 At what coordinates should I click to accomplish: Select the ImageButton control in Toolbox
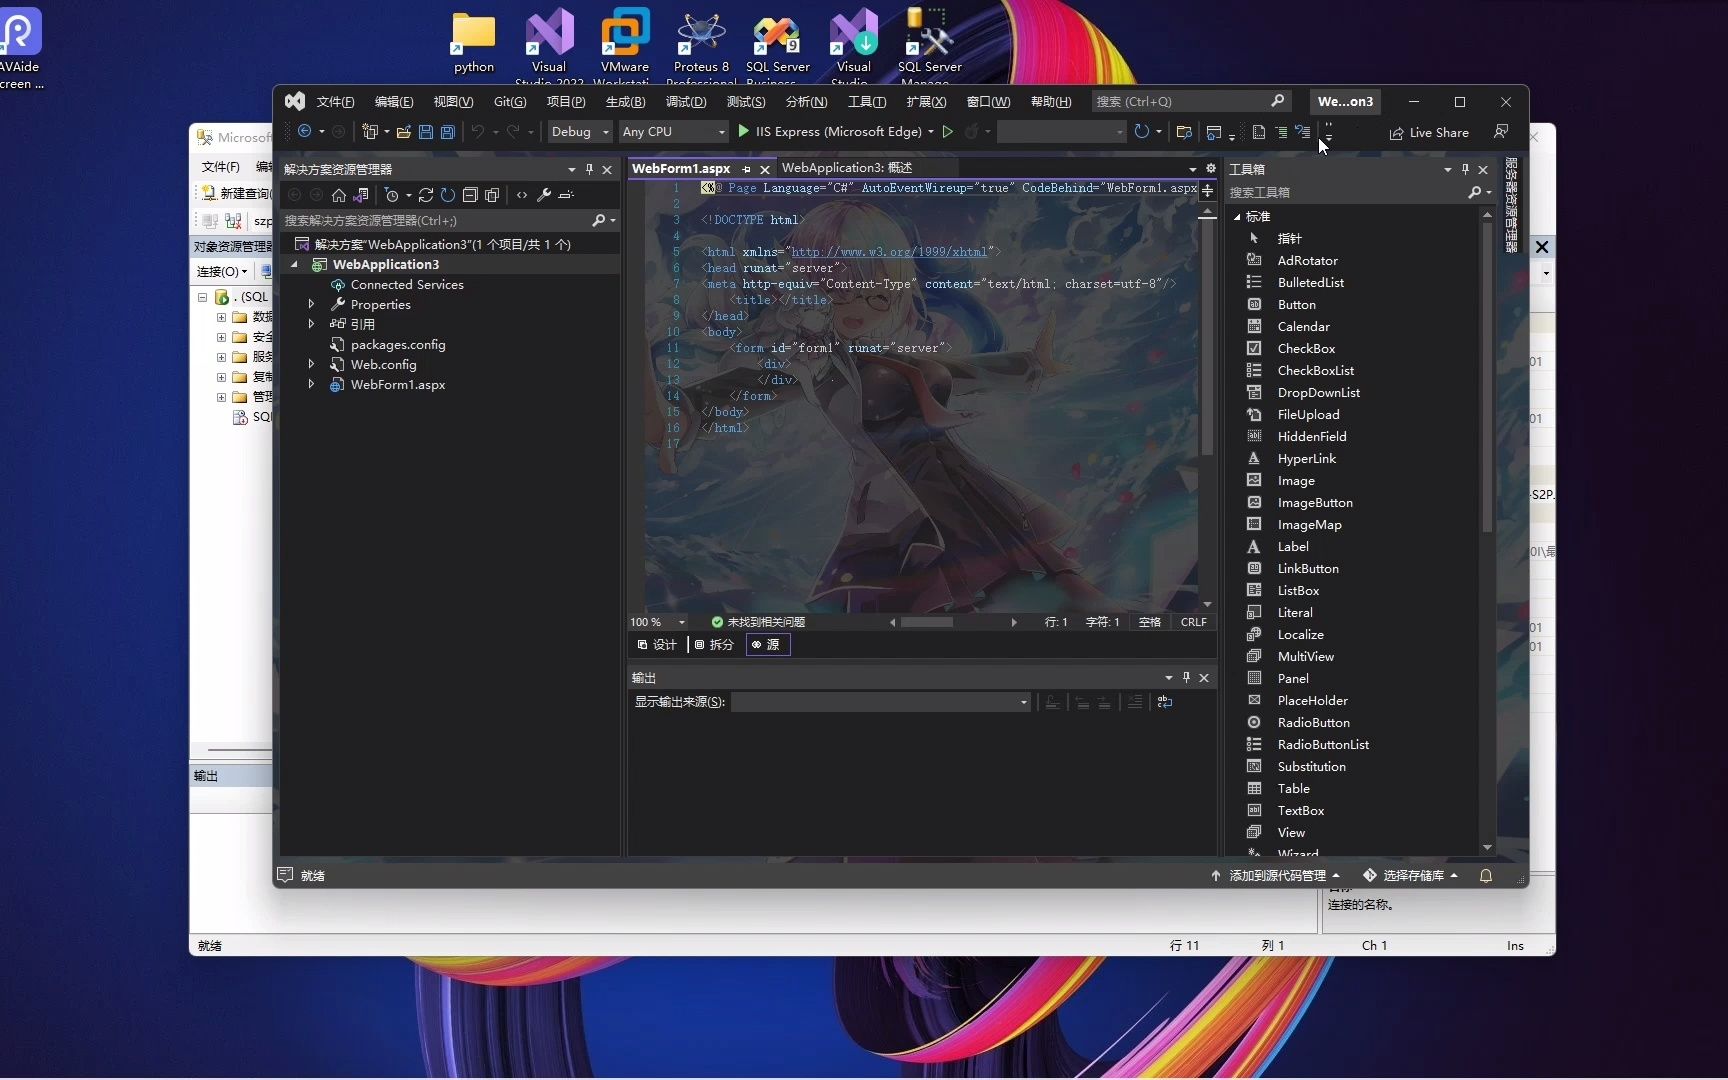click(x=1315, y=502)
